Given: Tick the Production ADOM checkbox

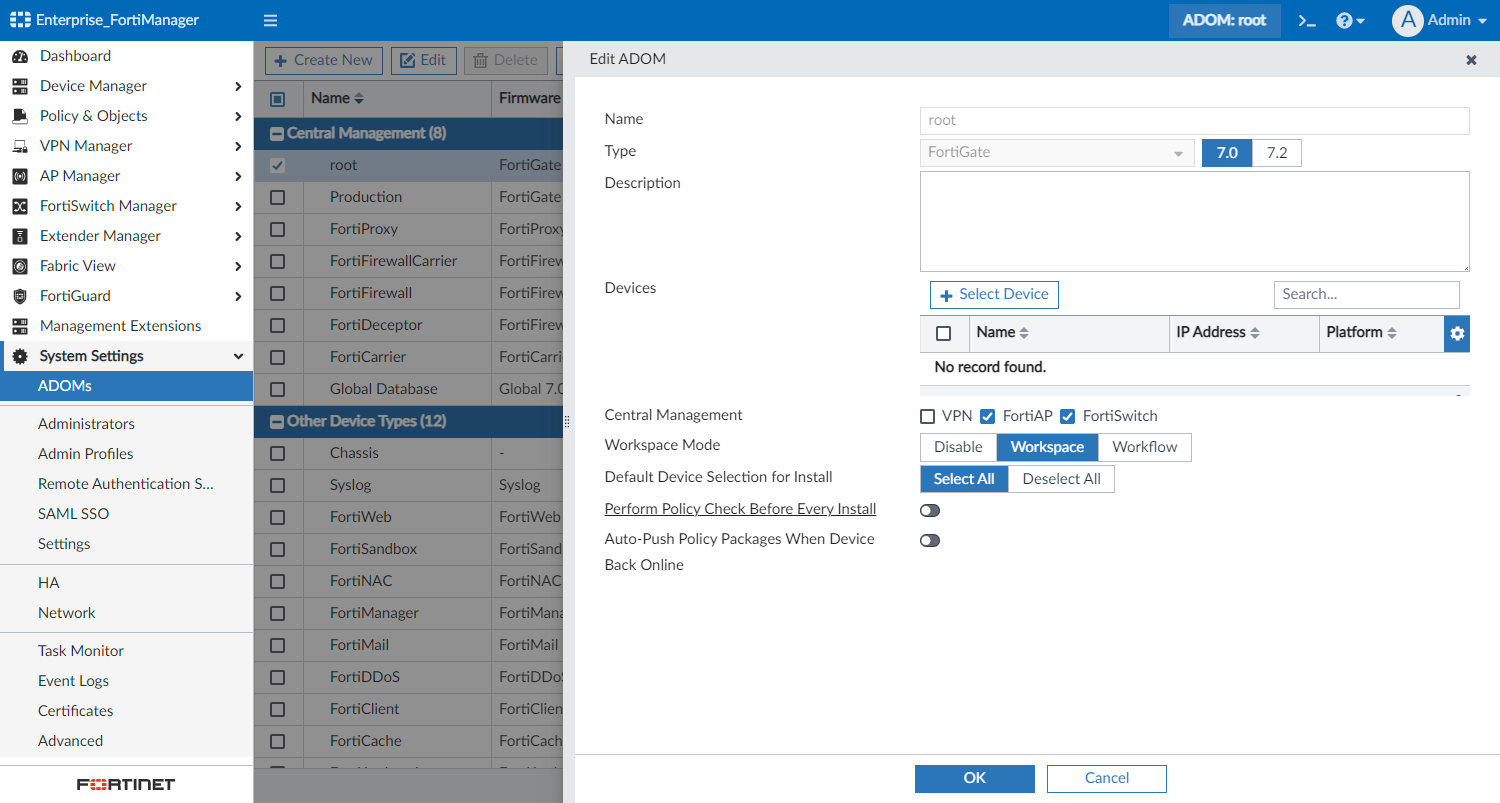Looking at the screenshot, I should click(x=278, y=197).
